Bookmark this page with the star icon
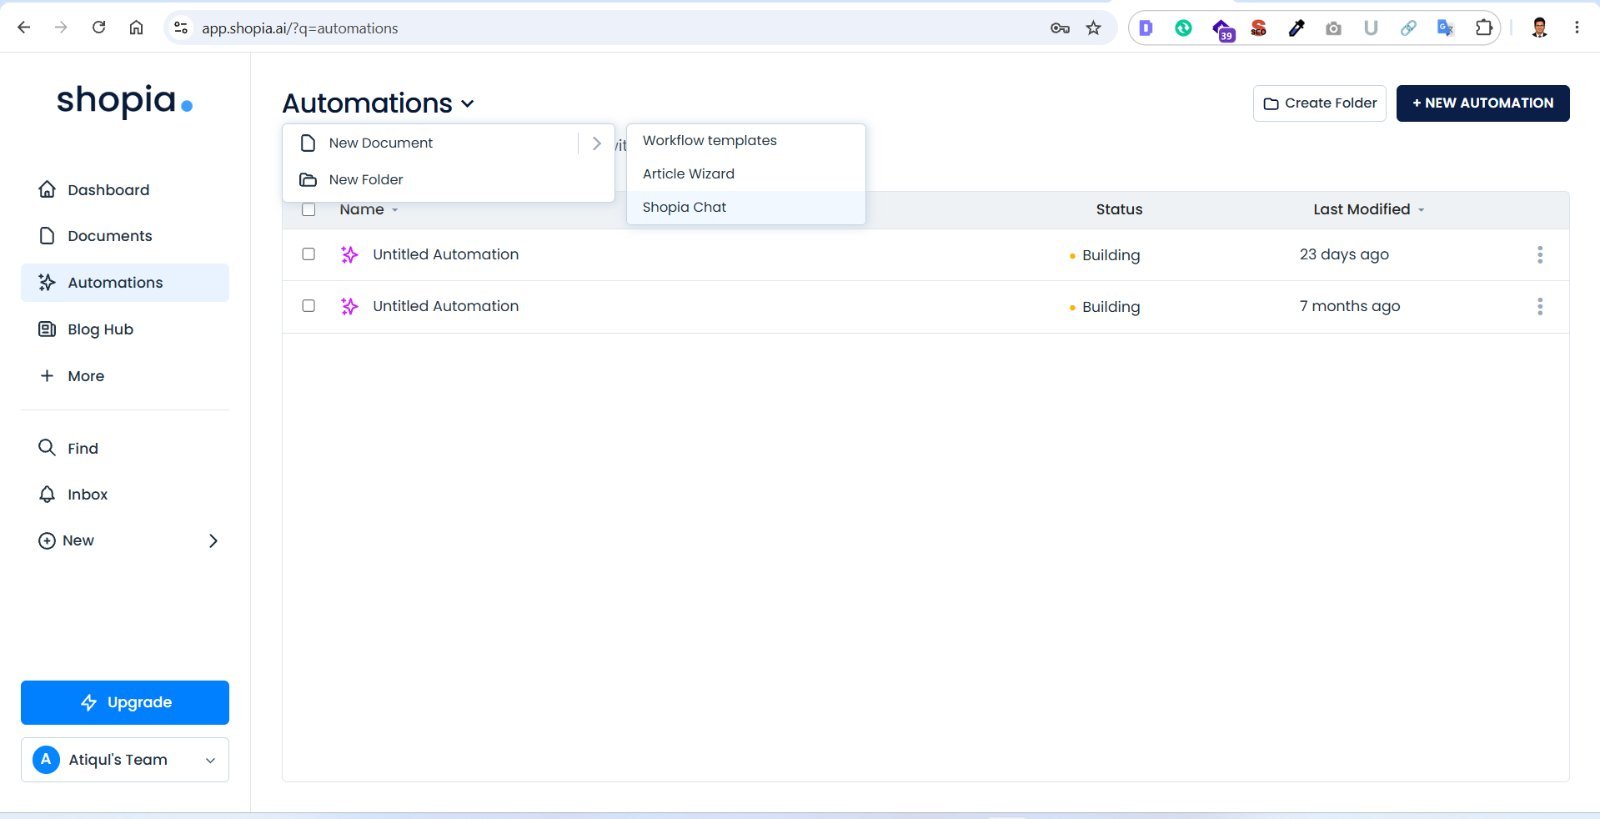1600x819 pixels. tap(1094, 28)
